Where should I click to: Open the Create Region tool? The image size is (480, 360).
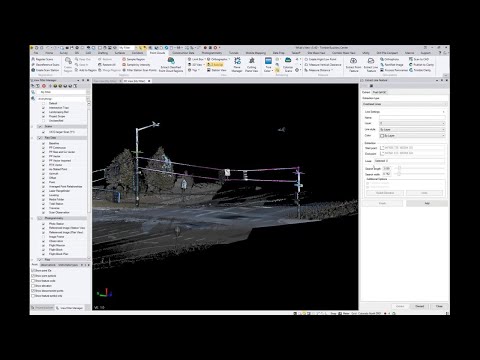(x=68, y=64)
